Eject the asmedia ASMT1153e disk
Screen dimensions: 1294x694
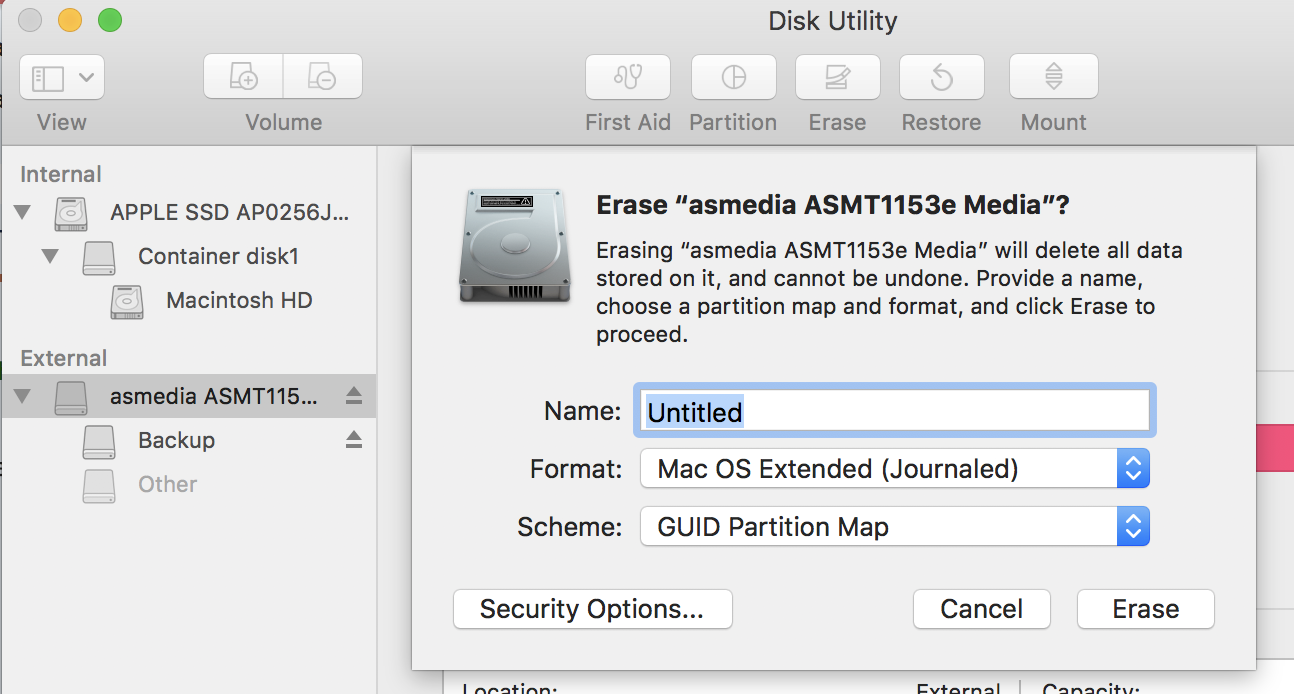coord(353,396)
